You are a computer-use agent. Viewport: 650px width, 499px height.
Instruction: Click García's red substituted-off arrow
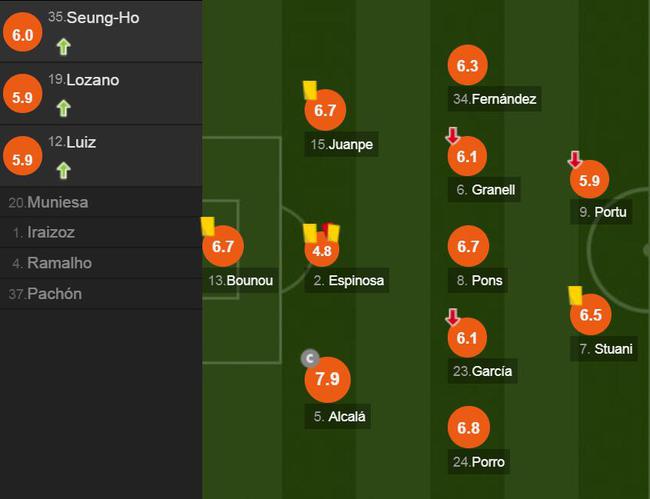[453, 317]
